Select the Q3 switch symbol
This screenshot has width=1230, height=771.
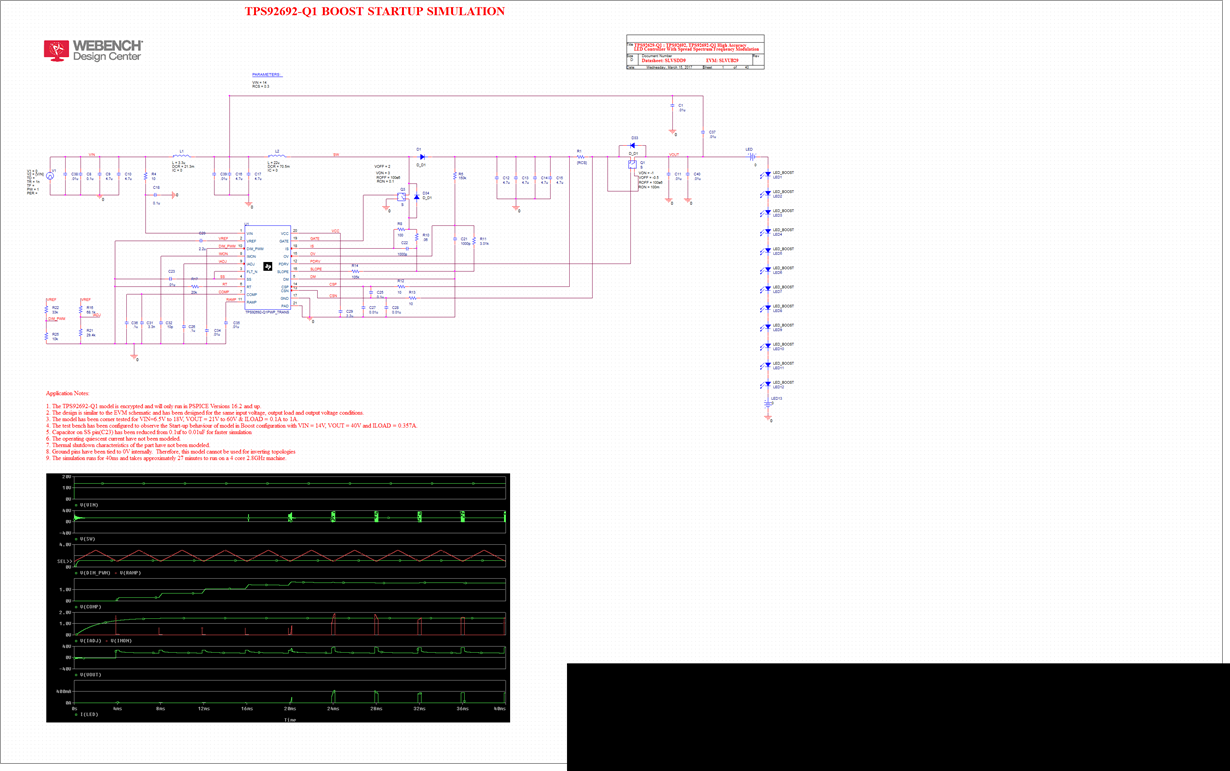coord(402,196)
